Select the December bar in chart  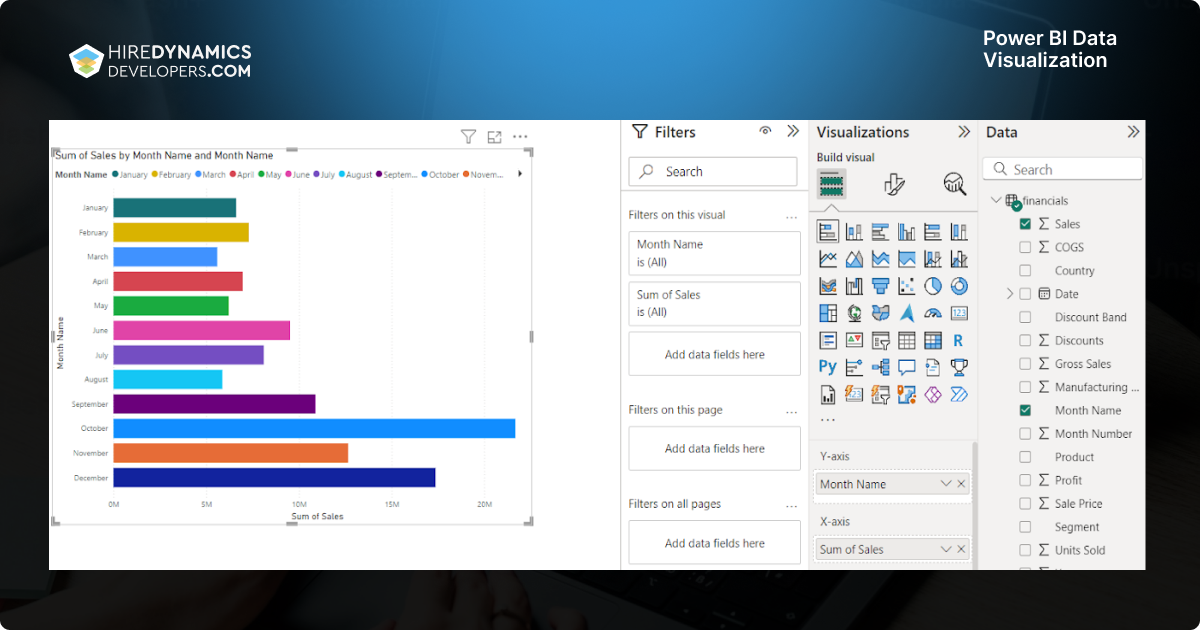(274, 478)
